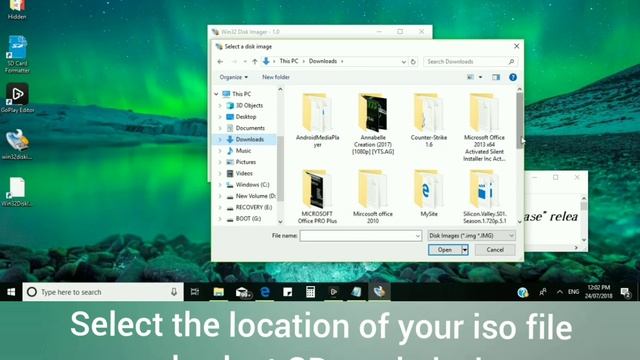Click the Win32 Disk Imager taskbar icon
Screen dimensions: 640x360
click(379, 292)
